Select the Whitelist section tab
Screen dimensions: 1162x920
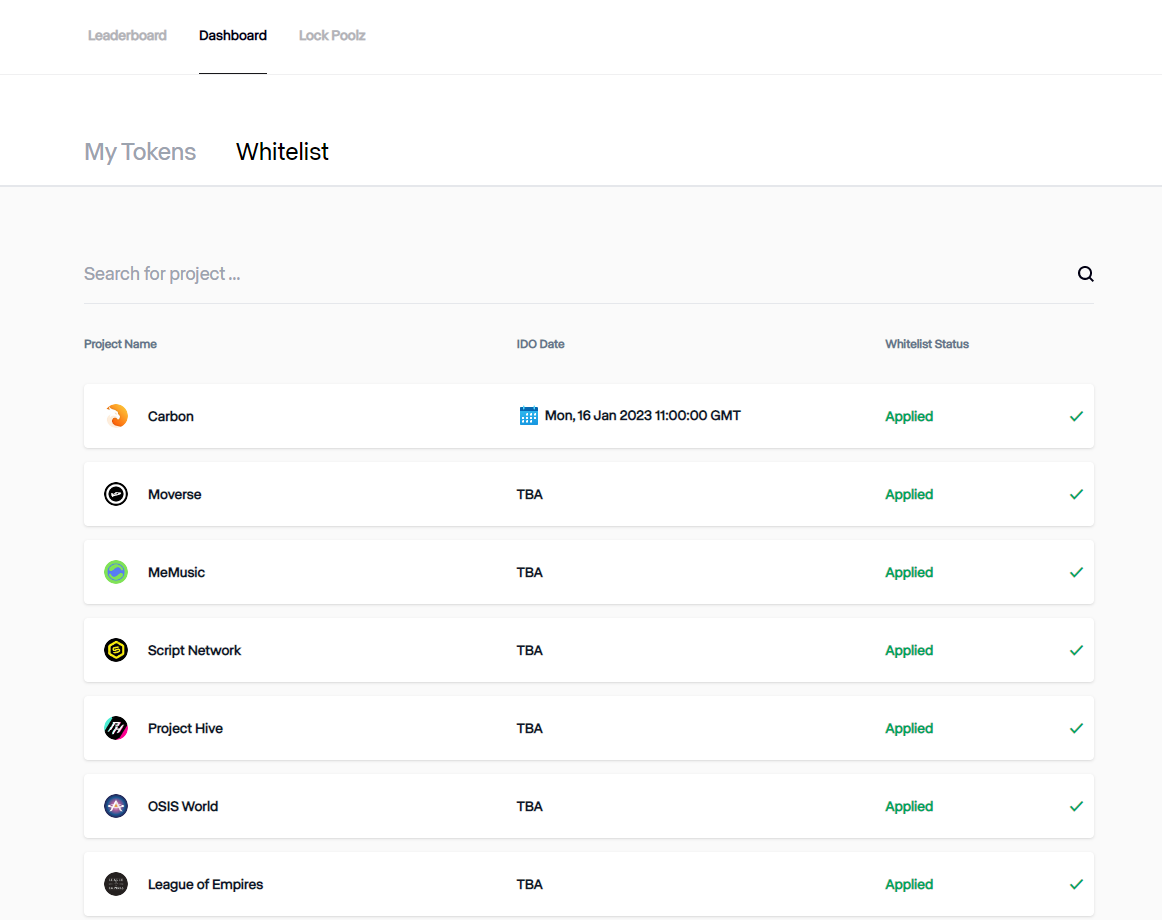pos(282,152)
